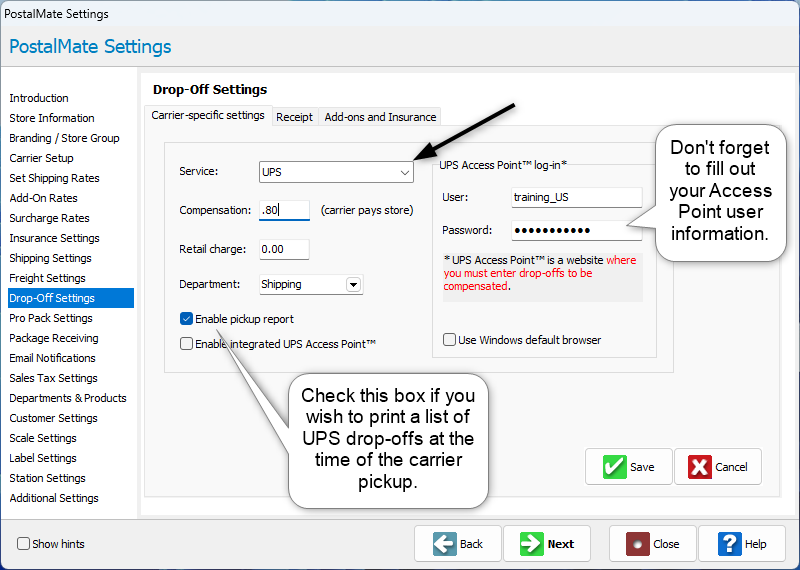The height and width of the screenshot is (570, 800).
Task: Switch to the Receipt tab
Action: 294,117
